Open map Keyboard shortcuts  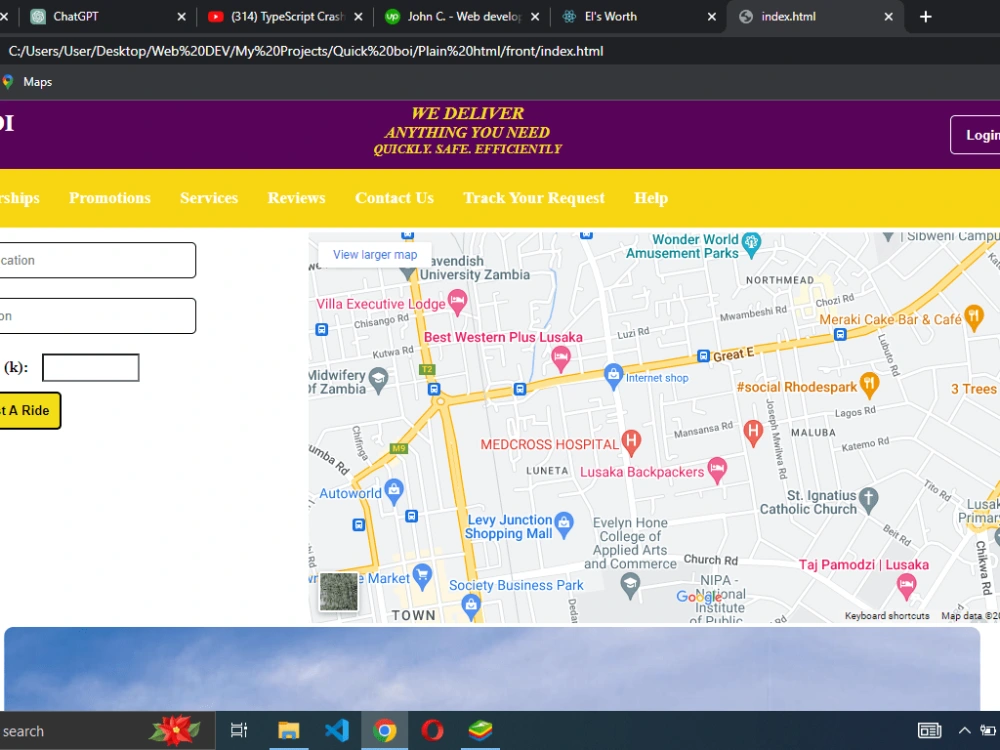coord(886,615)
